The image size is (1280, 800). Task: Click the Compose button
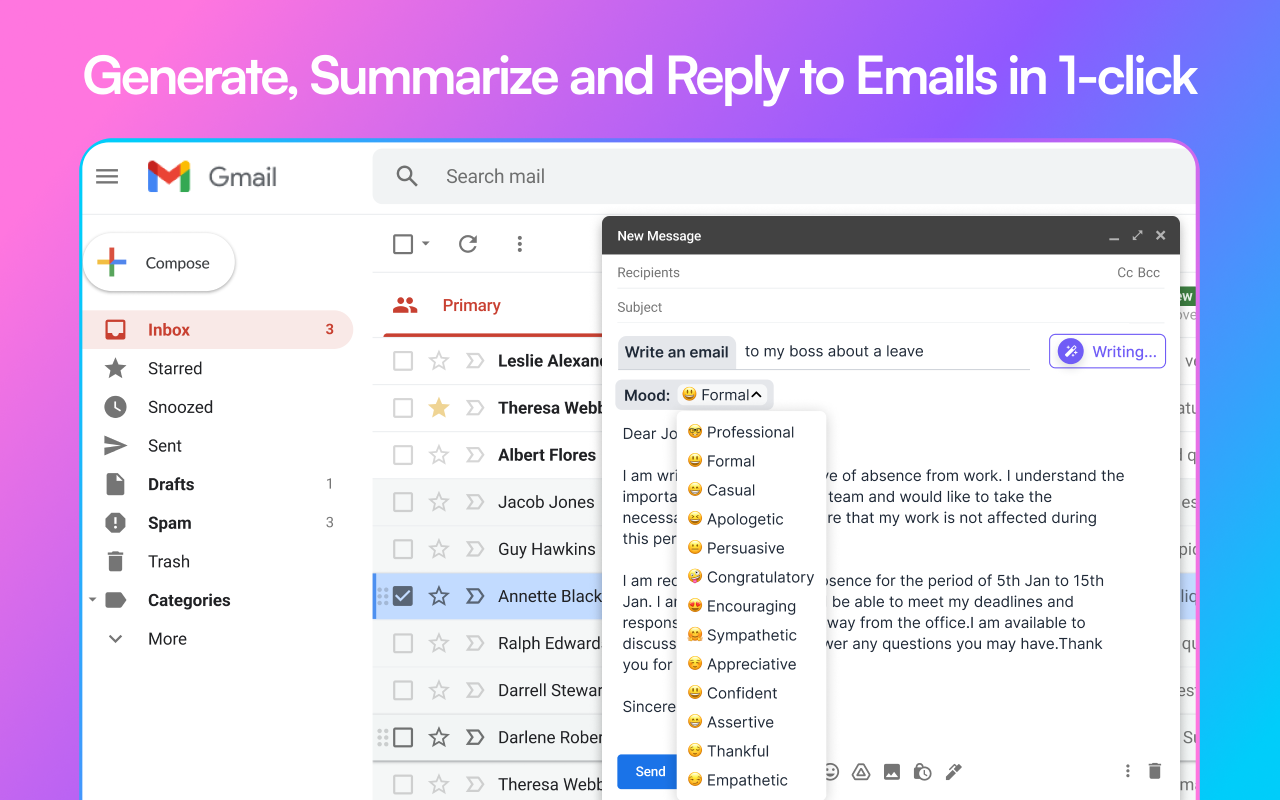click(159, 262)
